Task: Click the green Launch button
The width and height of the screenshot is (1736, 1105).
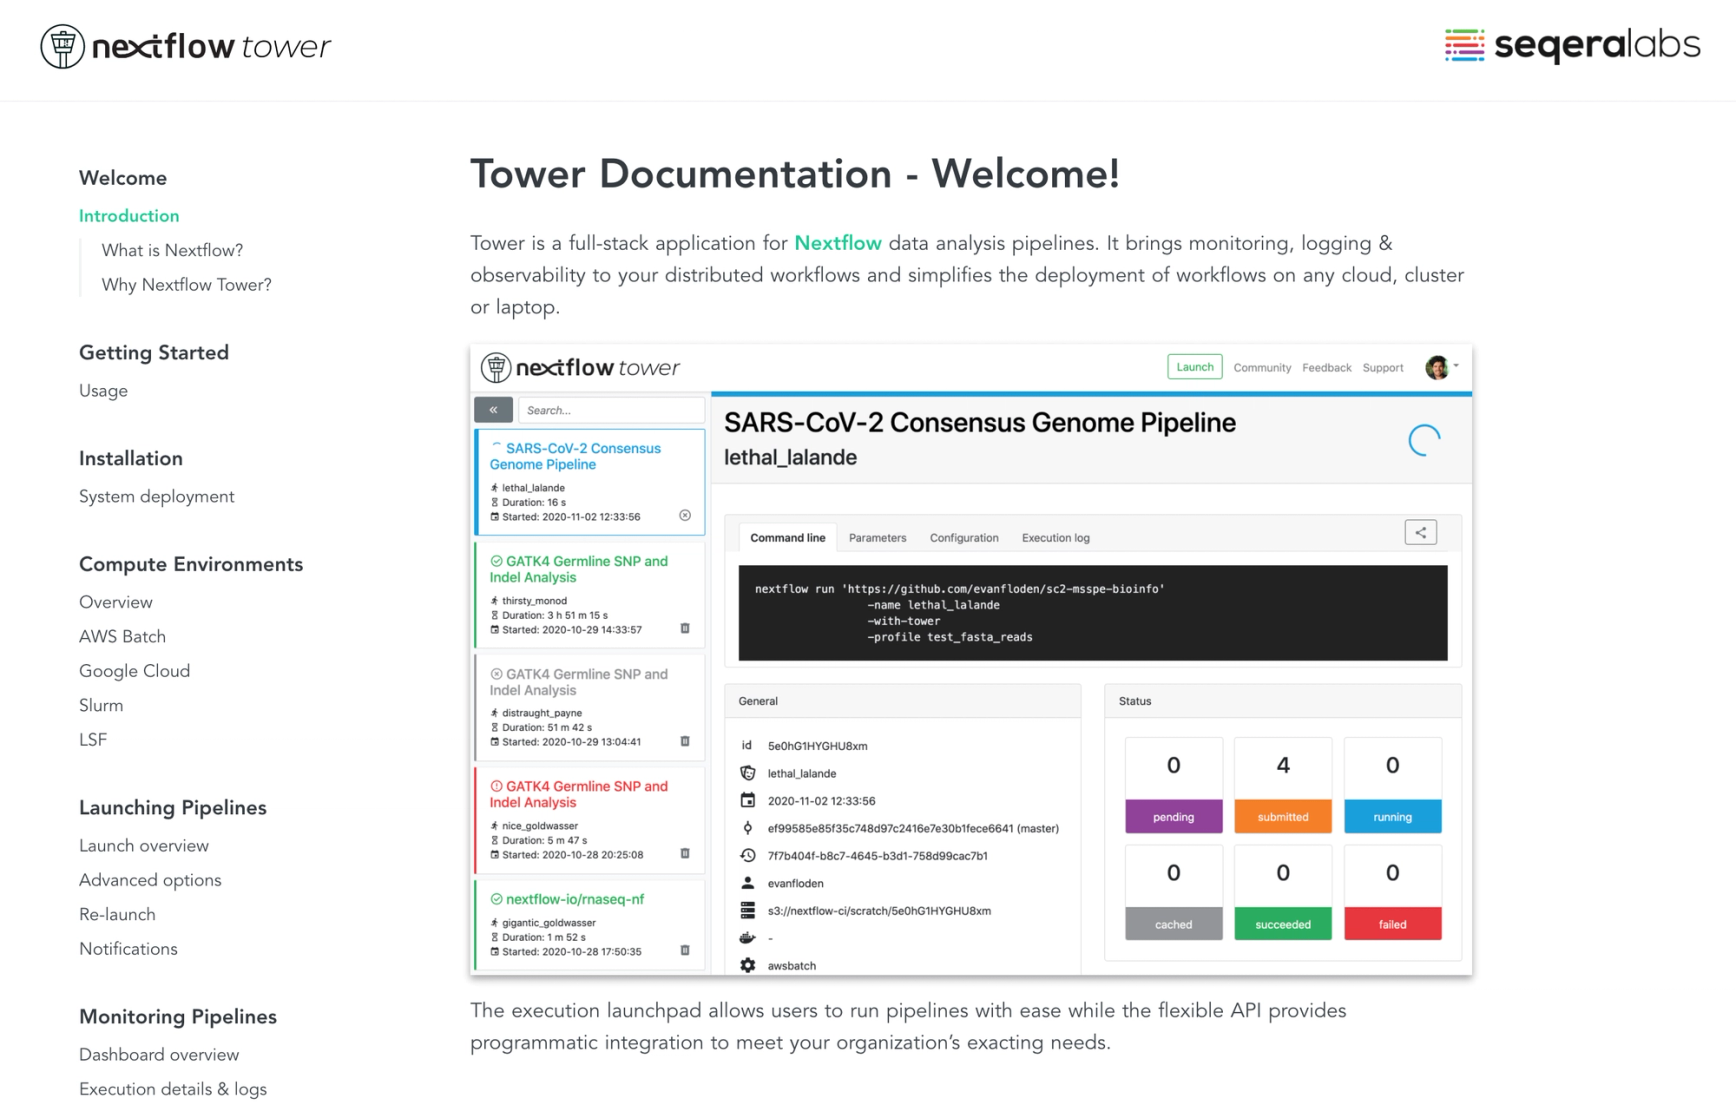Action: [1195, 367]
